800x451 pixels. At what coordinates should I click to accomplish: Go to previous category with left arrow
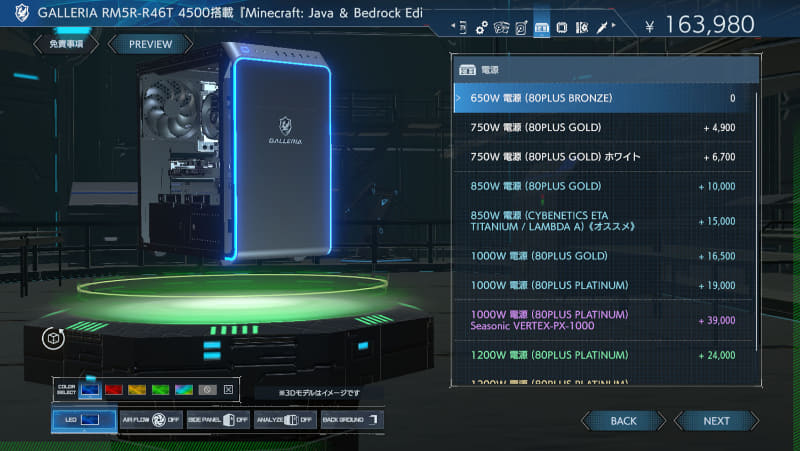(453, 26)
